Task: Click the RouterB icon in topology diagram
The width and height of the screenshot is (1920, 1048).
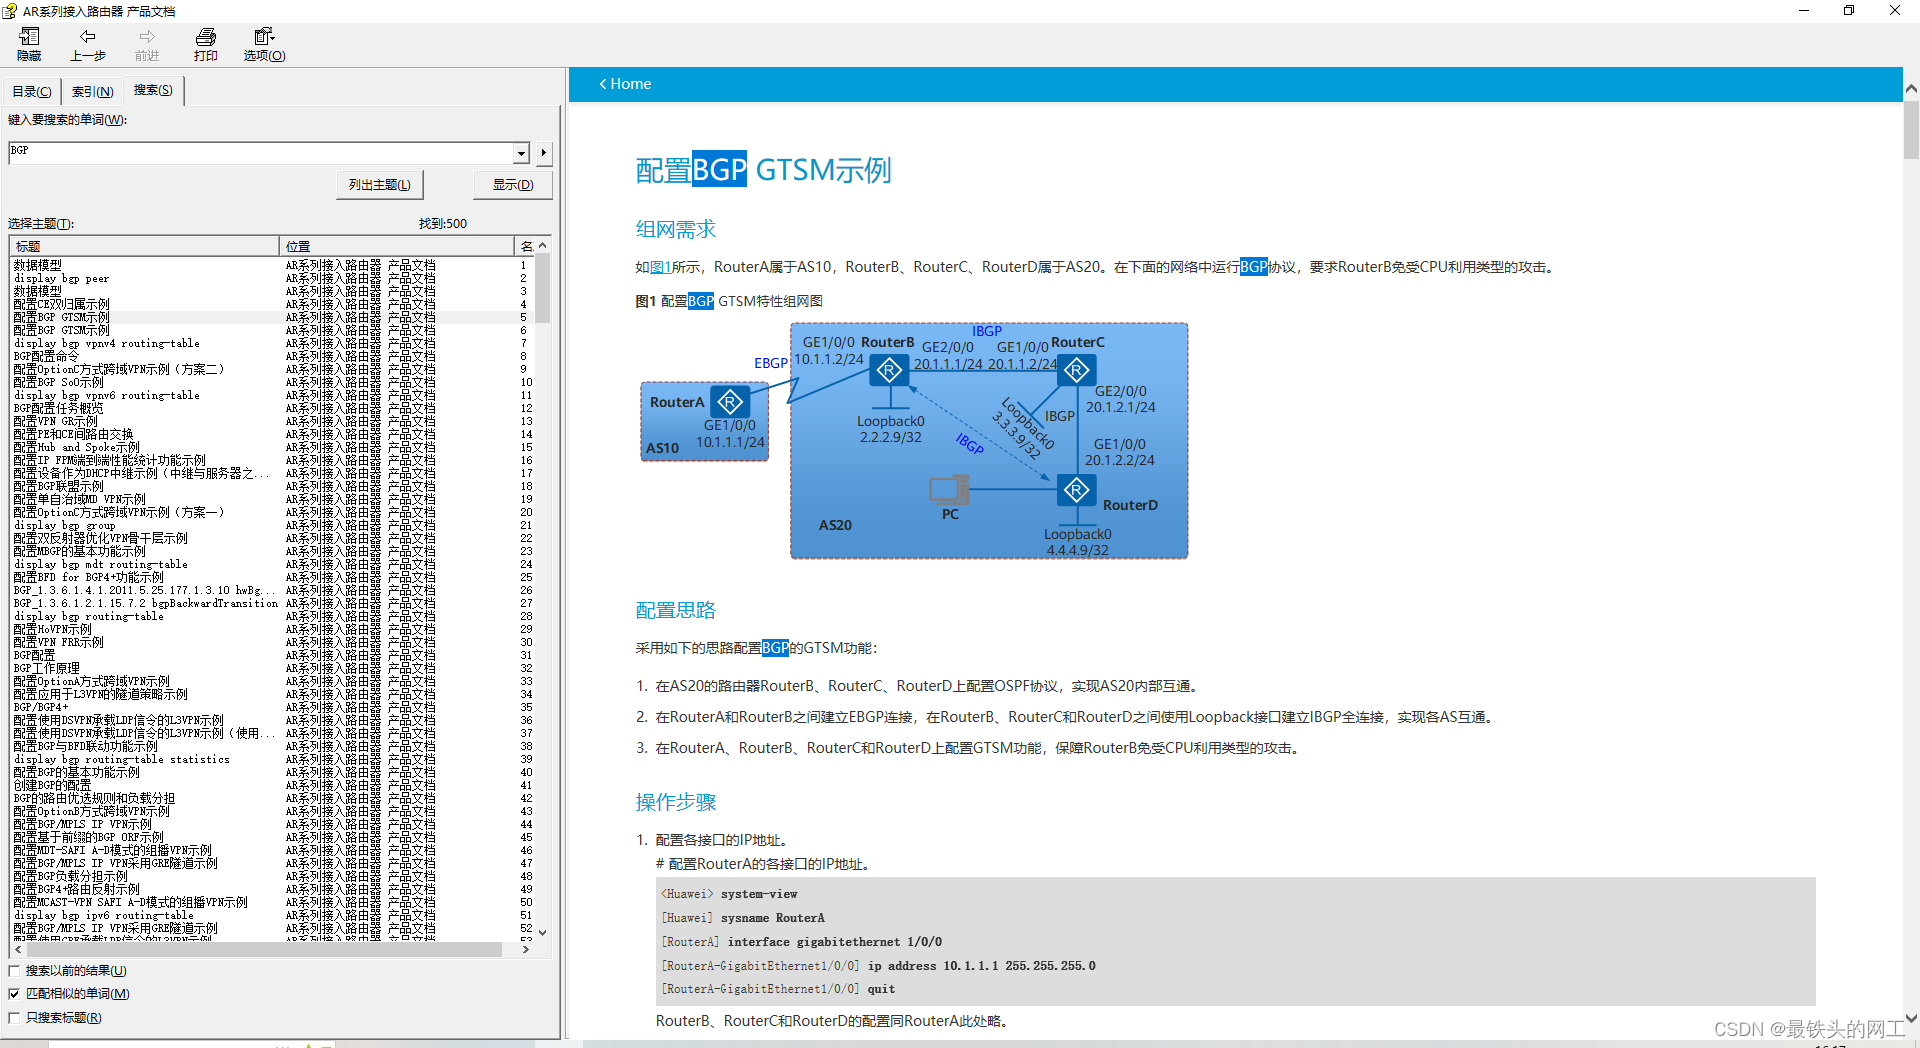Action: [x=889, y=371]
